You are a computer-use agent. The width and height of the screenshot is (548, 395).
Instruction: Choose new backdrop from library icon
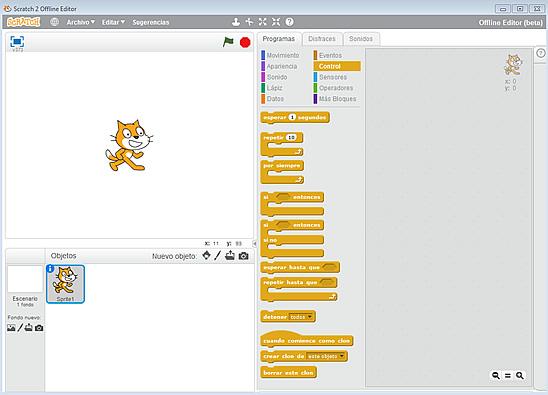[11, 328]
